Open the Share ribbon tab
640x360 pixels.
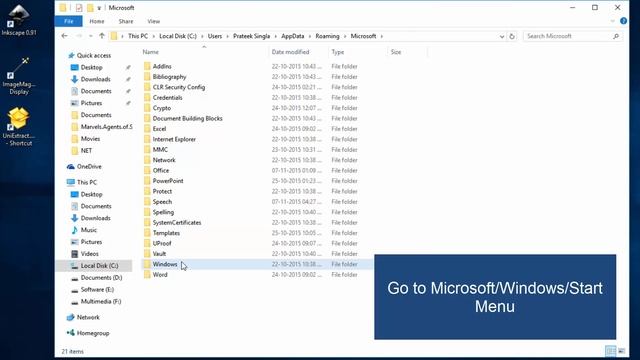click(x=126, y=21)
